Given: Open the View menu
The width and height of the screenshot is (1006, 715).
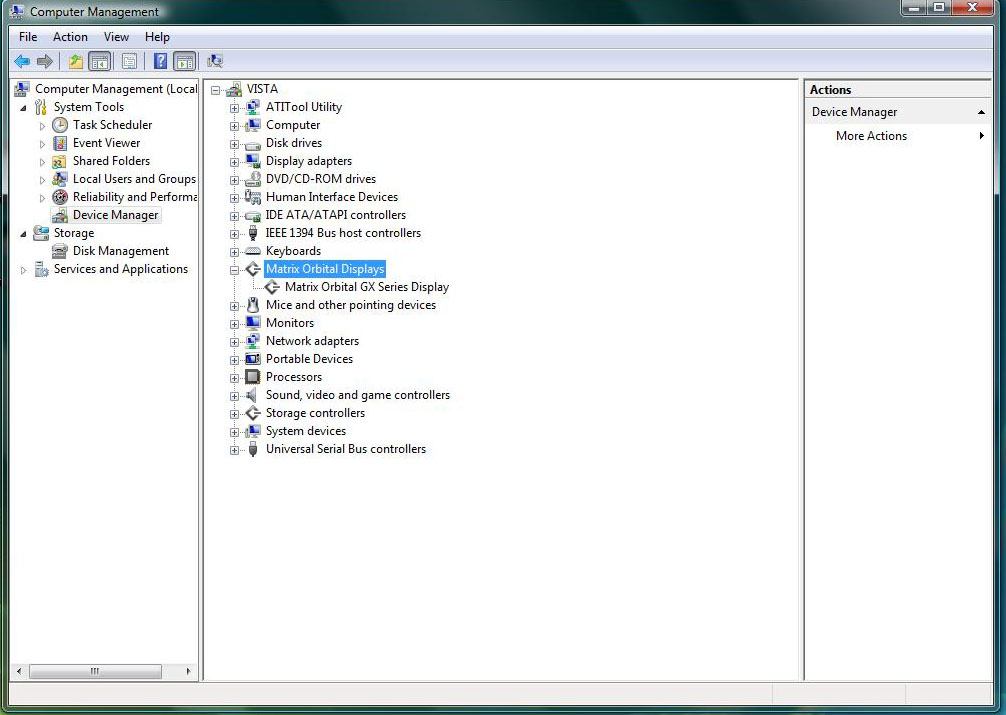Looking at the screenshot, I should (x=116, y=37).
